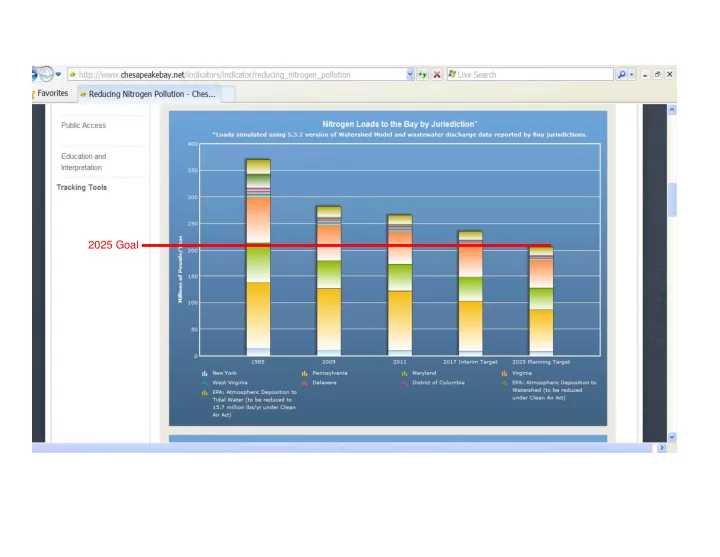Click the 1985 axis label
Viewport: 720px width, 557px height.
(x=258, y=362)
